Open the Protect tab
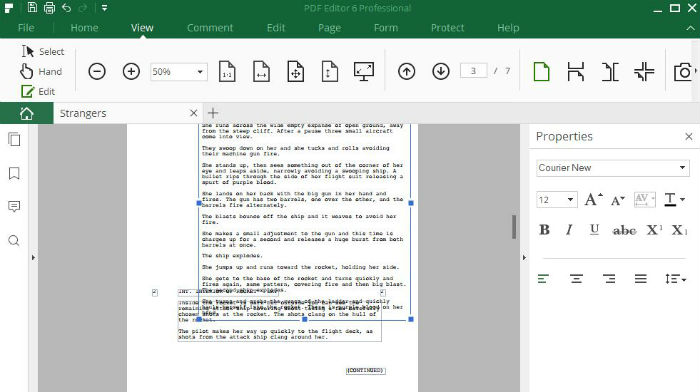 447,28
